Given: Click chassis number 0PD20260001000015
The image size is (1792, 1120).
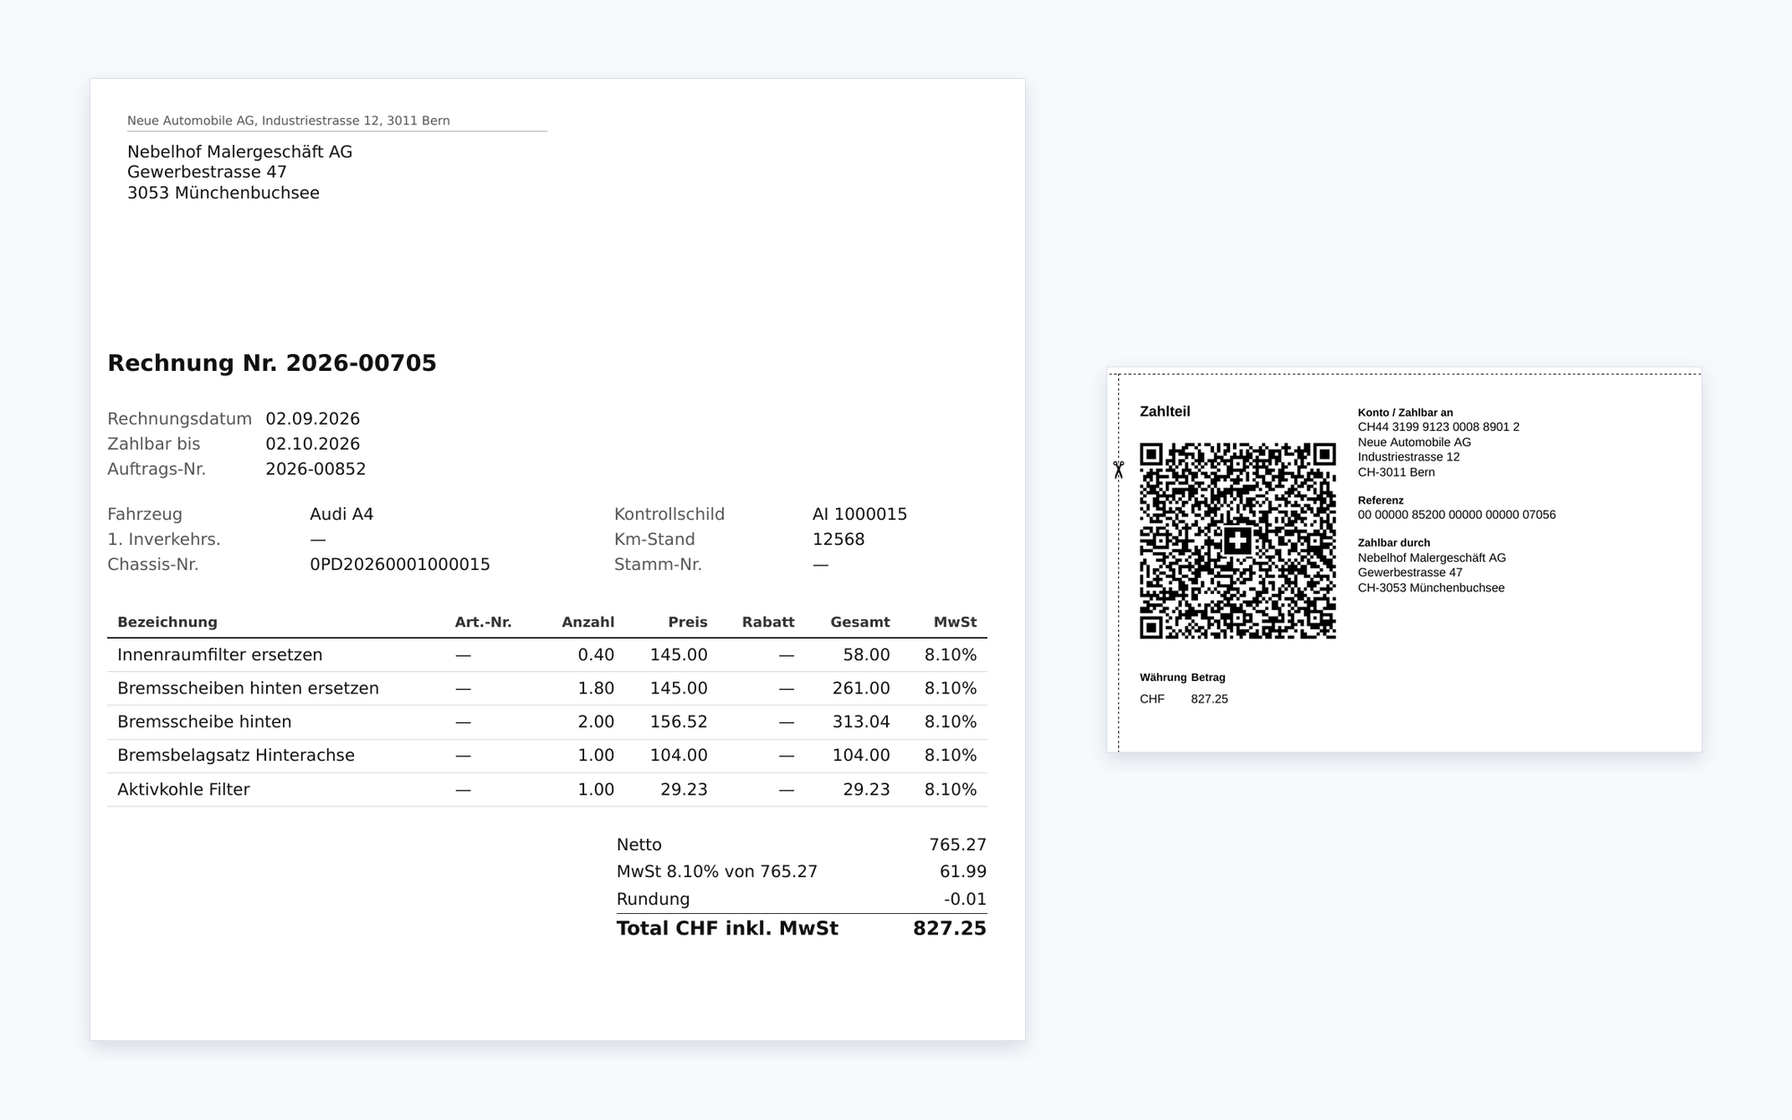Looking at the screenshot, I should point(400,564).
